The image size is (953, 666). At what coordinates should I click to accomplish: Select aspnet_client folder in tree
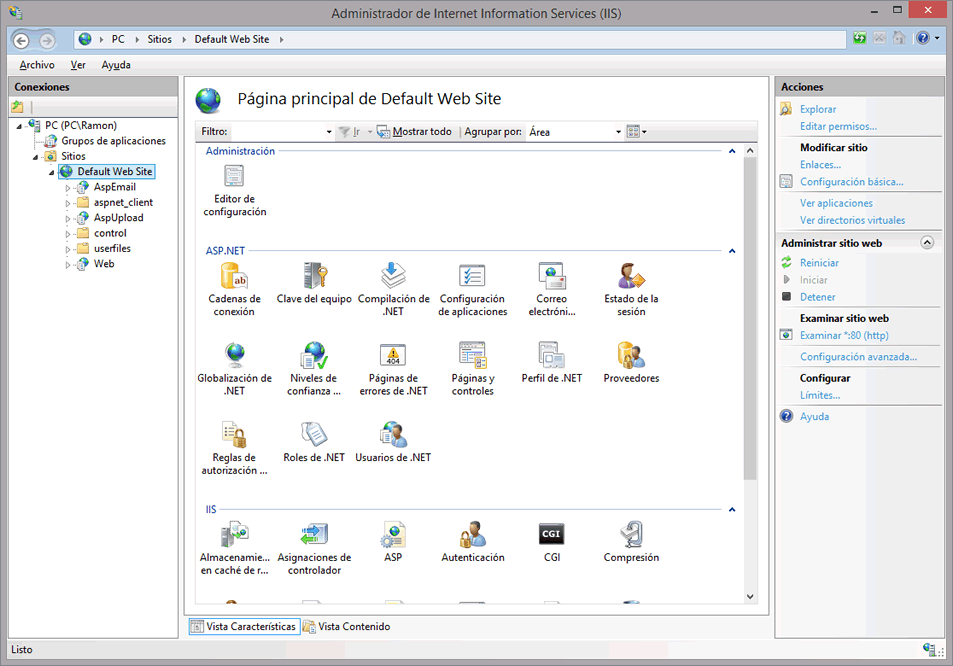123,202
